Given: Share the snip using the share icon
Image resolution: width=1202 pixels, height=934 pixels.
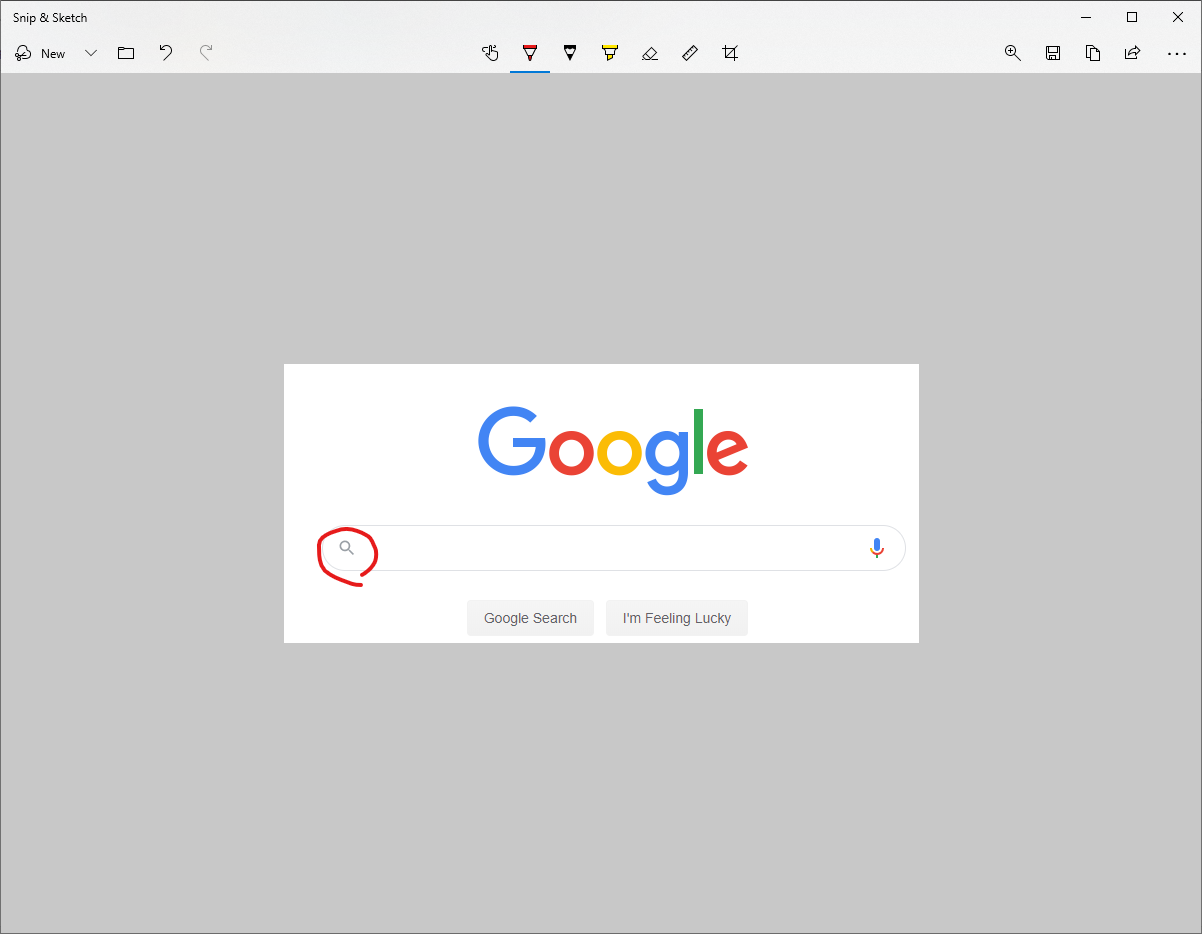Looking at the screenshot, I should click(1132, 53).
